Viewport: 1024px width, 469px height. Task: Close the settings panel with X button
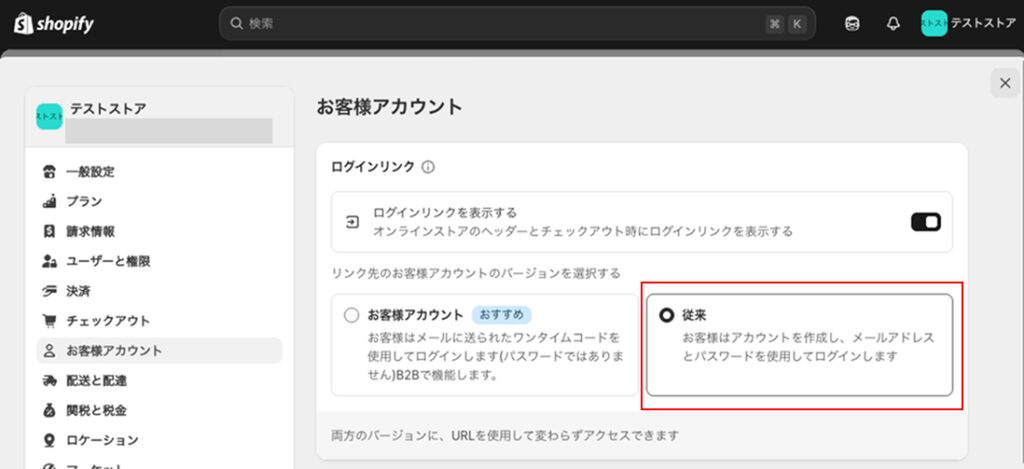click(x=1004, y=83)
